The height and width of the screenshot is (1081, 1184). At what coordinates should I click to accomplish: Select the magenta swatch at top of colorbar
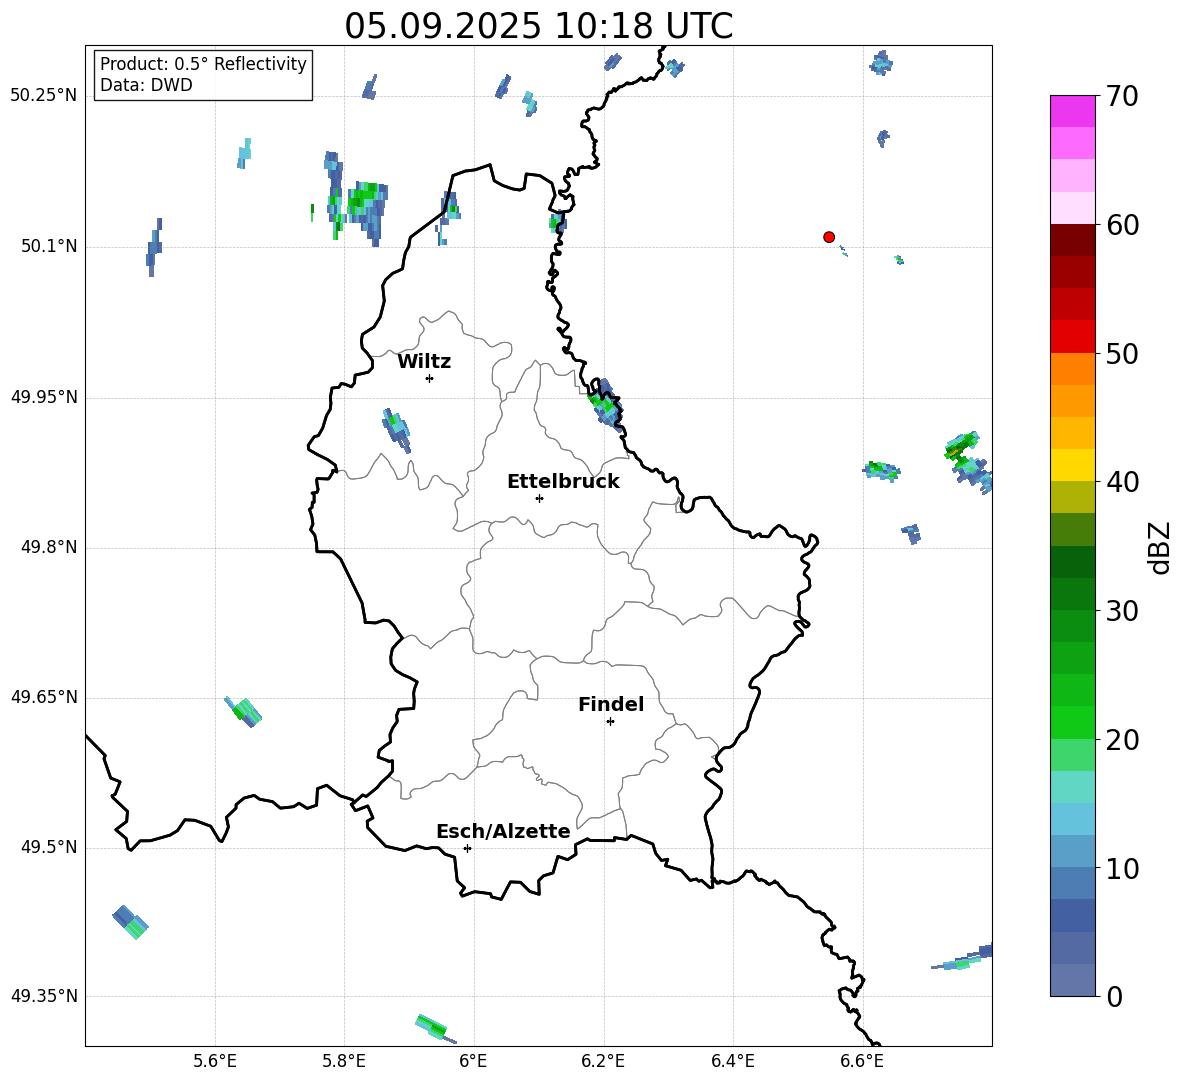(x=1073, y=111)
